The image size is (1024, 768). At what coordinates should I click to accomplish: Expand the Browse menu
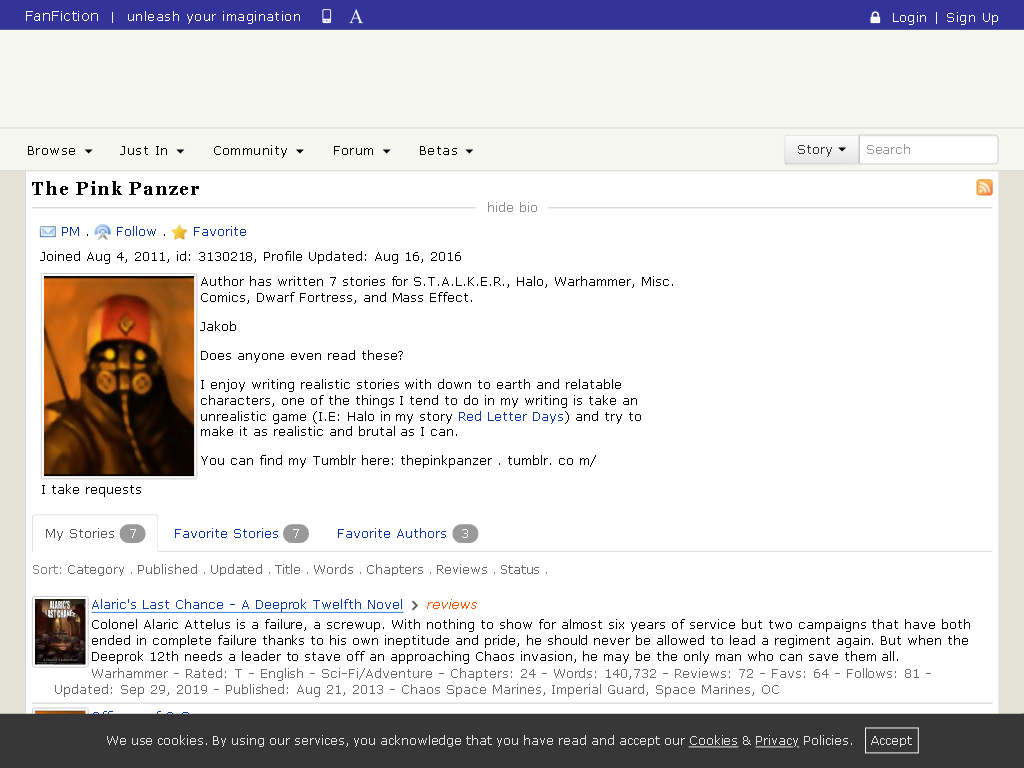pyautogui.click(x=59, y=151)
